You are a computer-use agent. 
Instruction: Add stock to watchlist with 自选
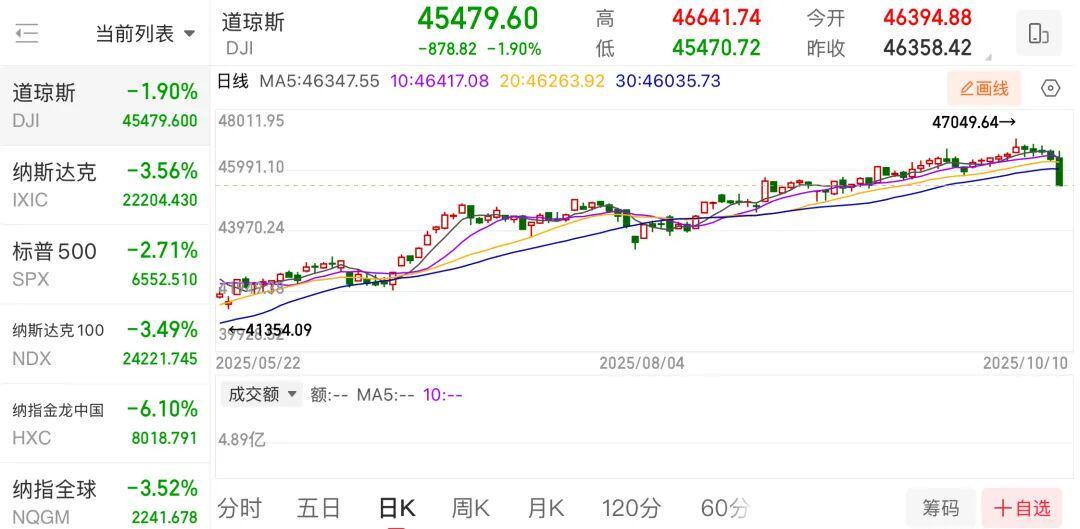pos(1021,508)
